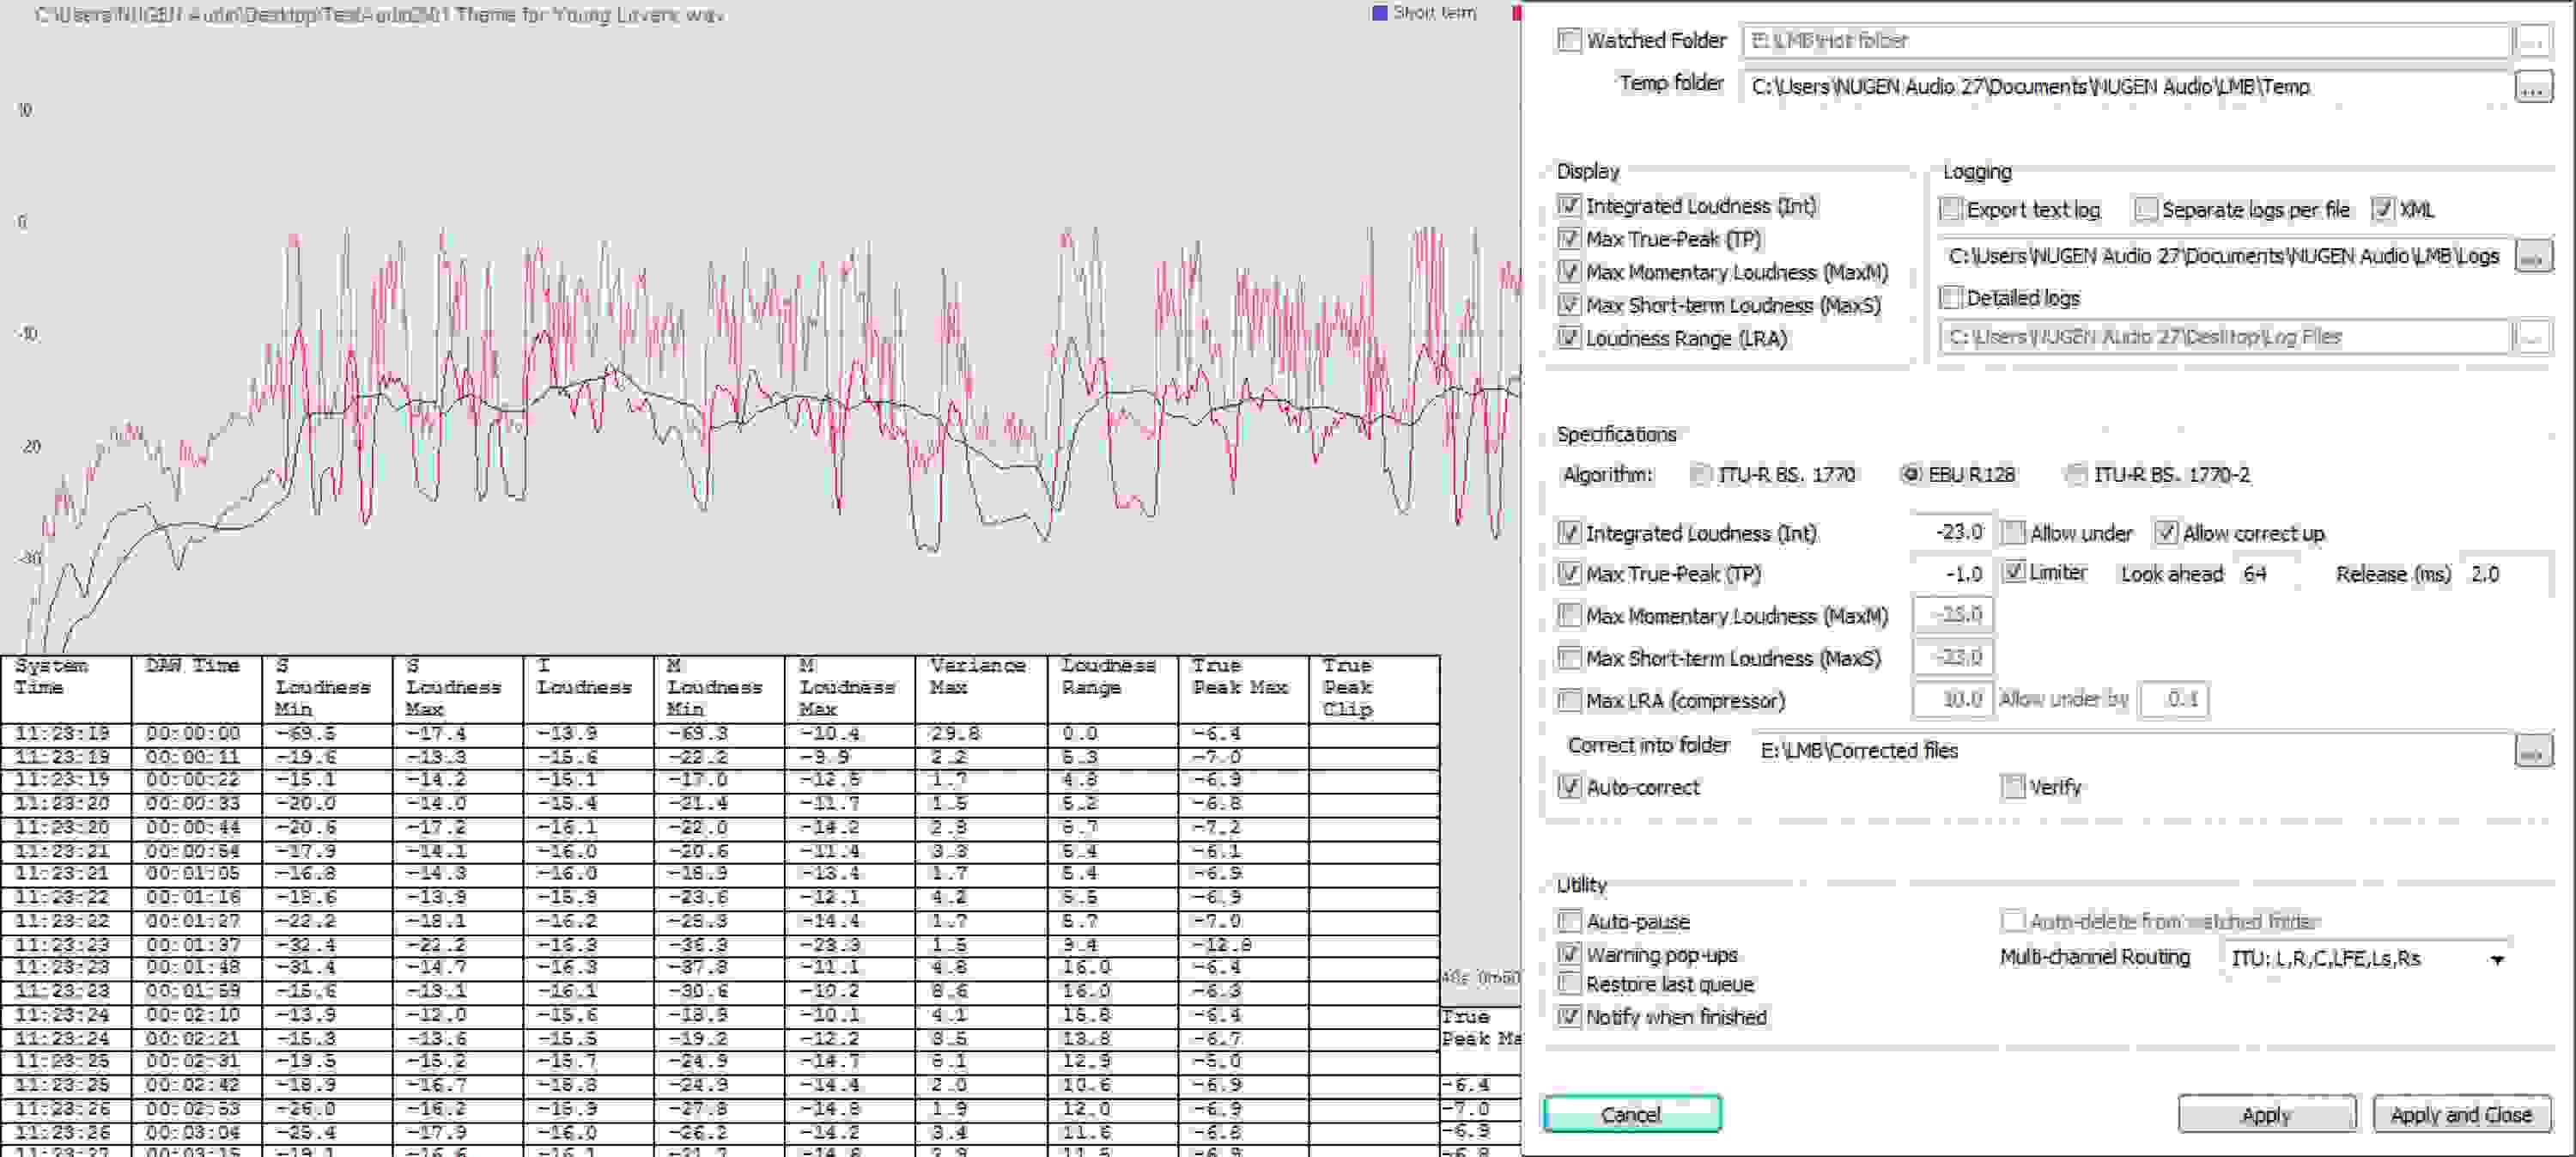This screenshot has height=1157, width=2576.
Task: Disable XML logging
Action: click(2383, 209)
